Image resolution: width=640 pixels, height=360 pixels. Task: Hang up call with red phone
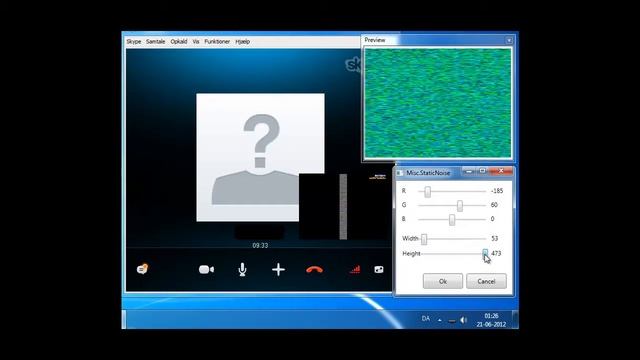click(314, 269)
